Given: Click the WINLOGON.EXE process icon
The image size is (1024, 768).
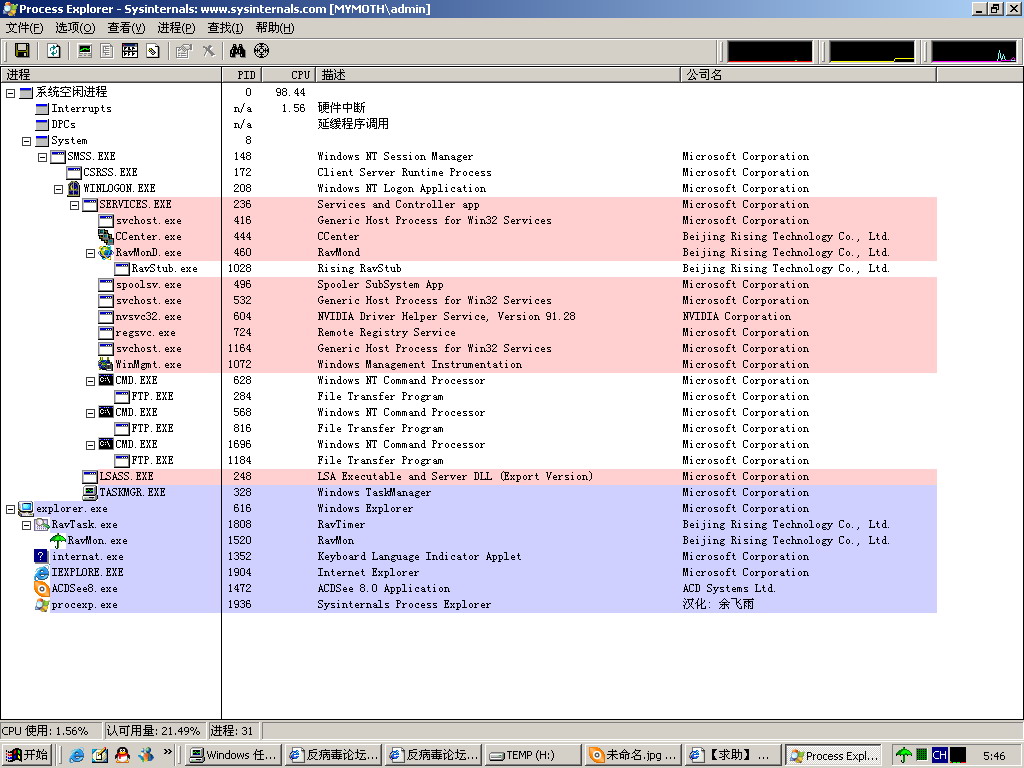Looking at the screenshot, I should tap(74, 188).
